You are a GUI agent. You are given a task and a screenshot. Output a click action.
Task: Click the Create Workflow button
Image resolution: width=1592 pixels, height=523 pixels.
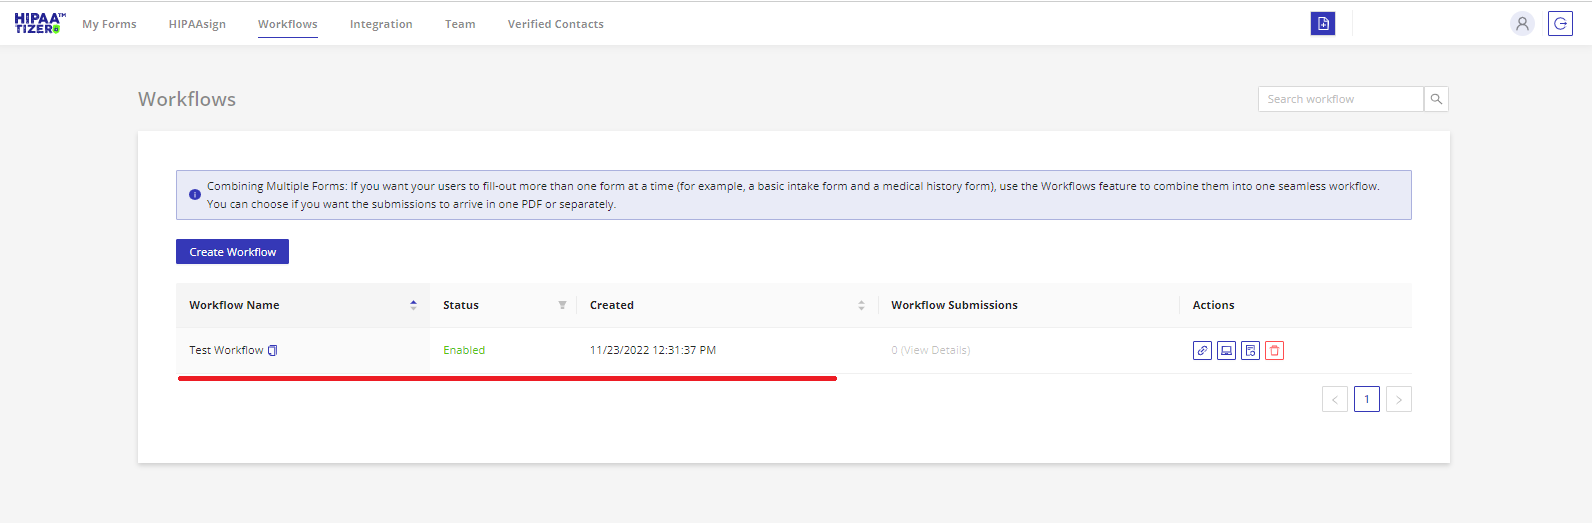[232, 252]
